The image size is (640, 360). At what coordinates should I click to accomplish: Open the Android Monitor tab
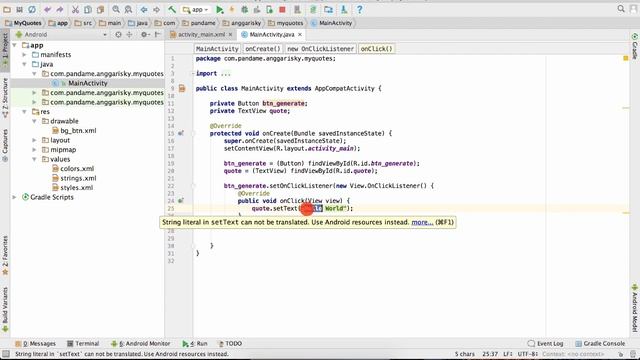(140, 344)
